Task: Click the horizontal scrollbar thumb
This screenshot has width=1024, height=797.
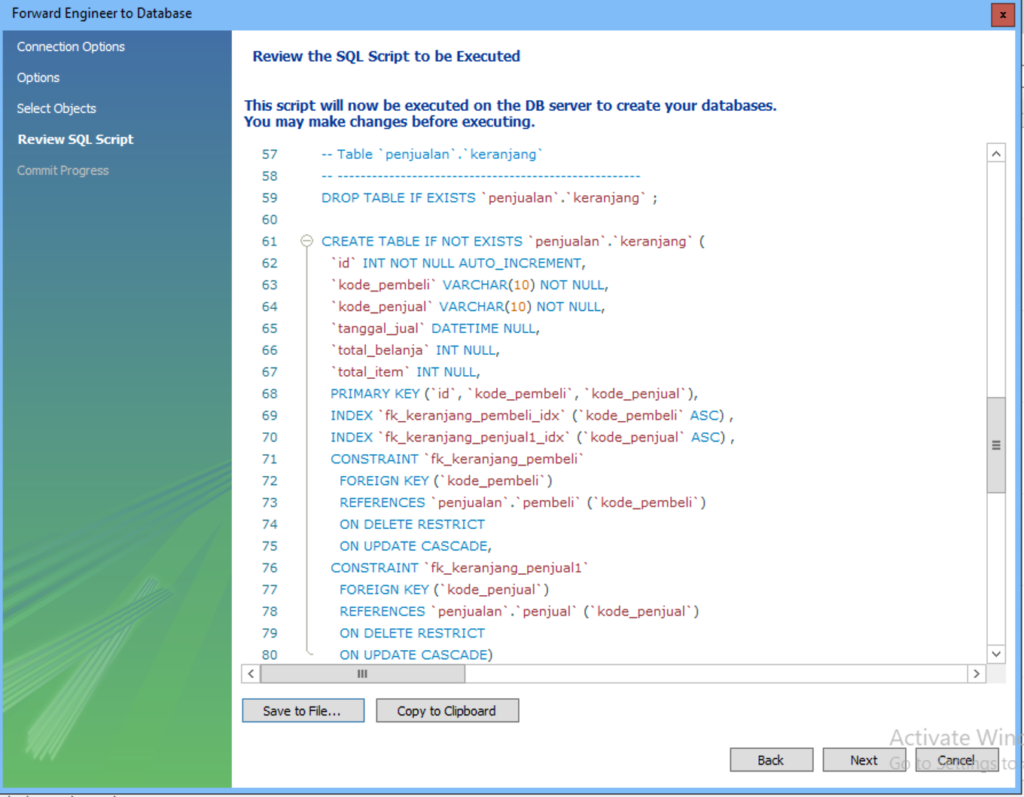Action: click(362, 674)
